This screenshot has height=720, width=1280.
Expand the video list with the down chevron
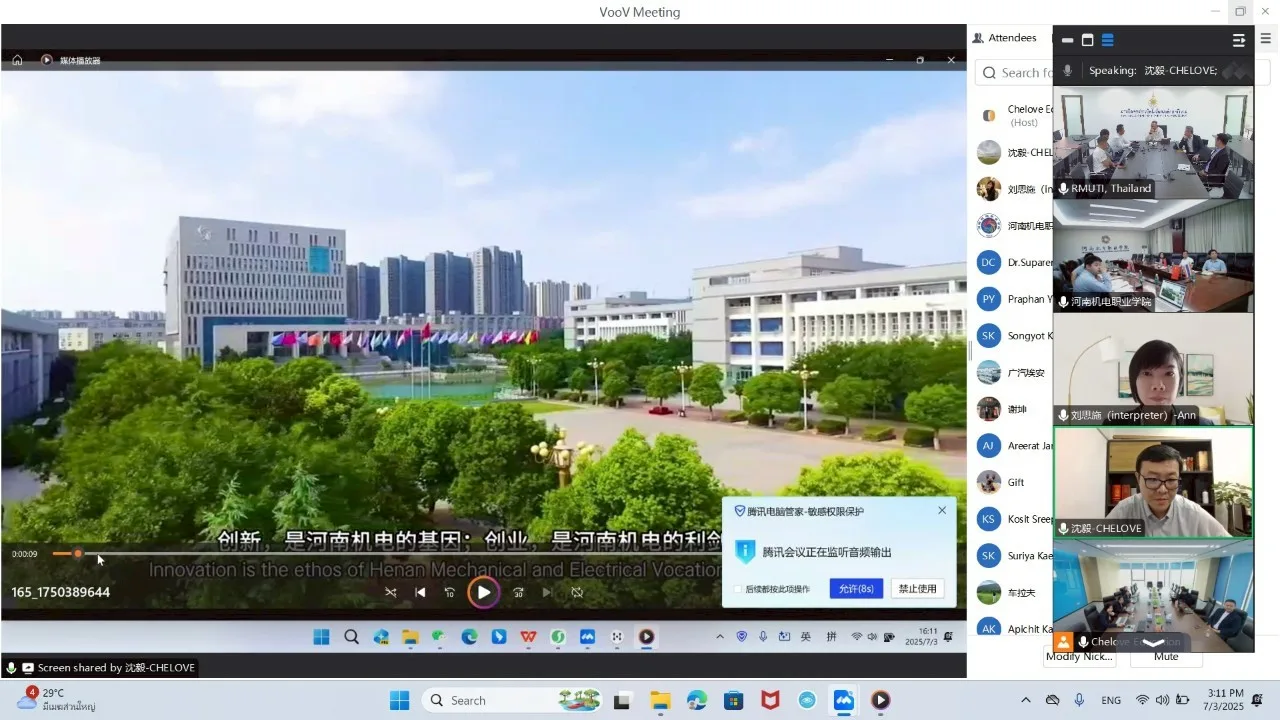(1153, 643)
